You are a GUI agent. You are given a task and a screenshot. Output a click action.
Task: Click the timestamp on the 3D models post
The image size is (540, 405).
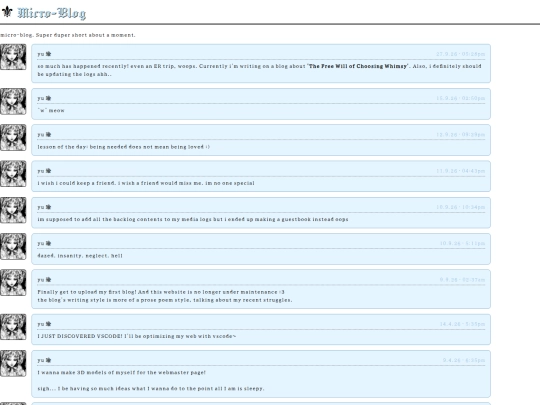coord(464,361)
